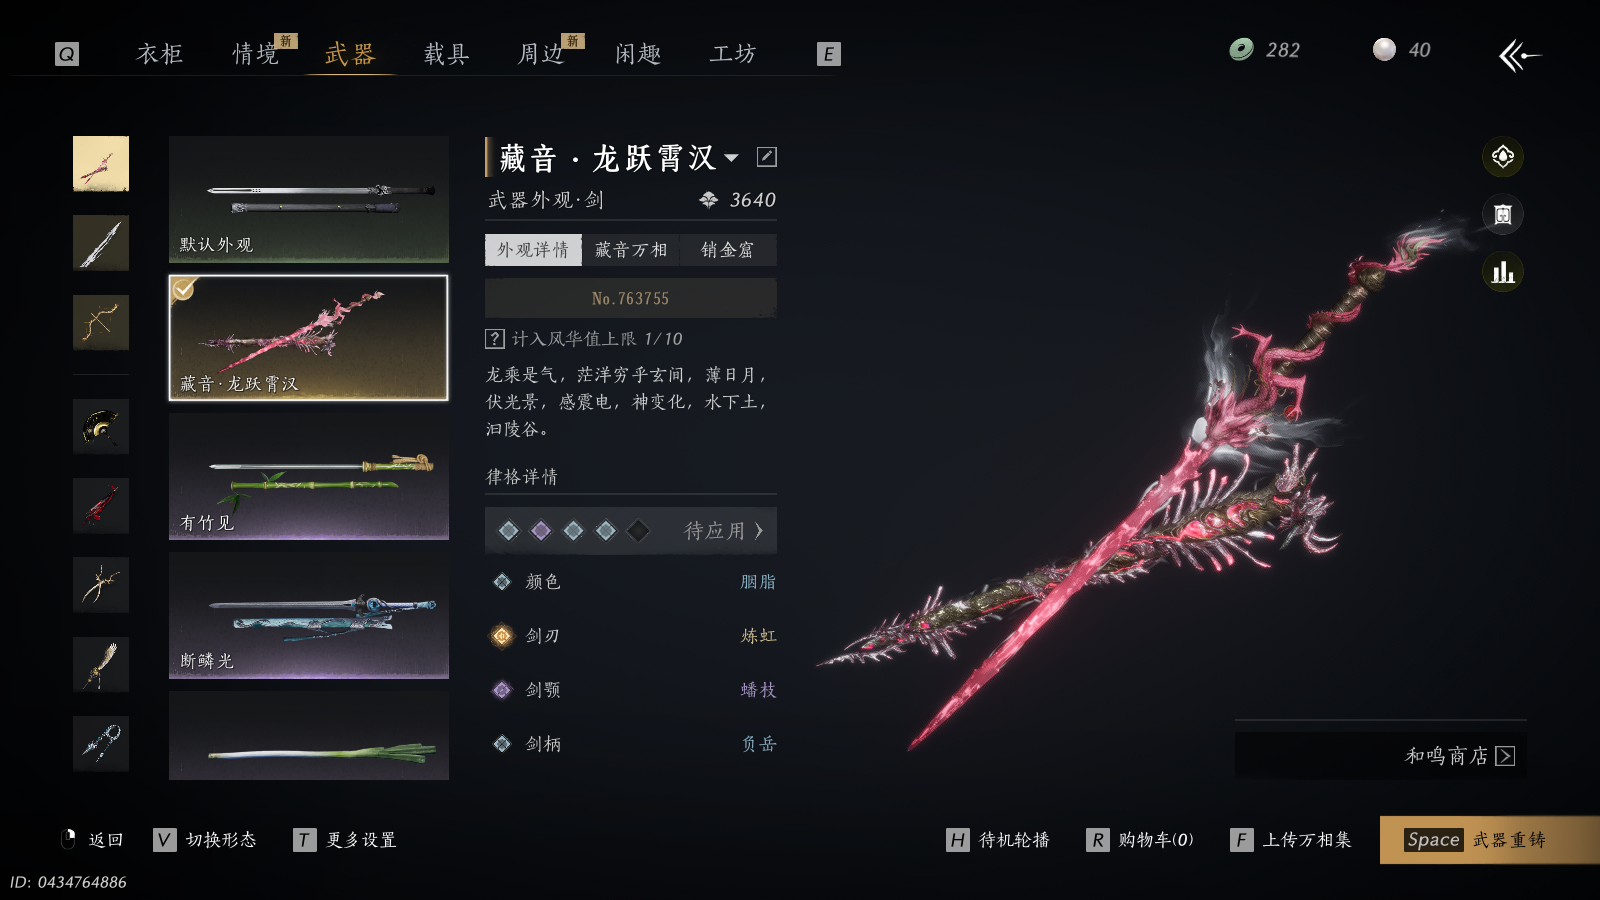
Task: Expand the weapon name dropdown arrow
Action: (x=732, y=158)
